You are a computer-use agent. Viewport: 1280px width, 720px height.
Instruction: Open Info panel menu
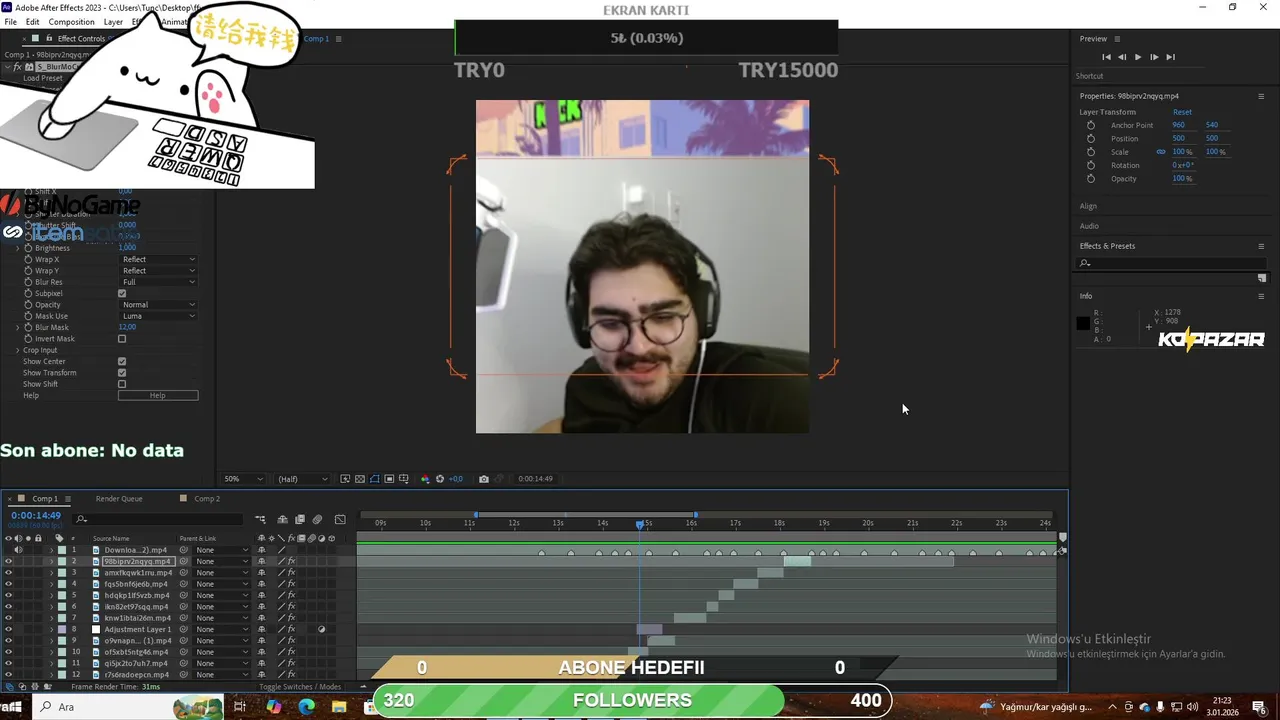point(1261,296)
